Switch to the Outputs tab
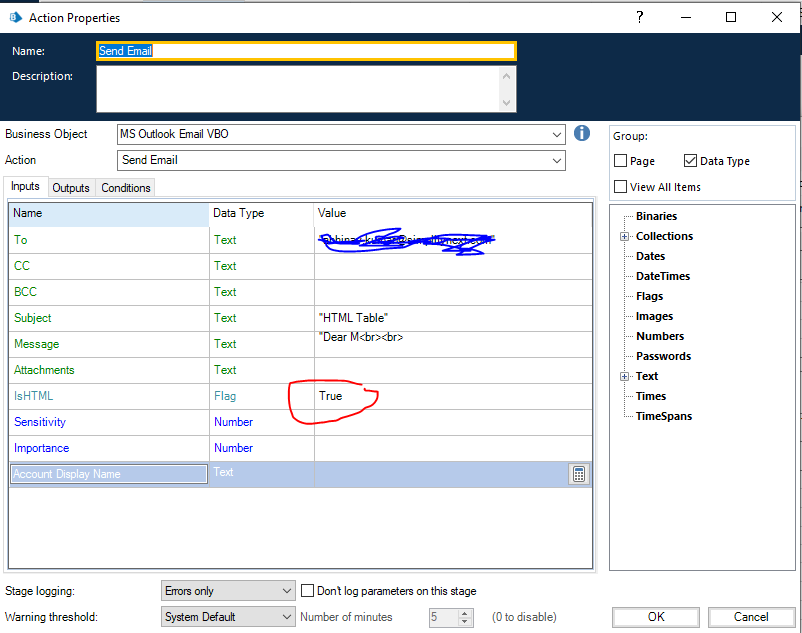 point(71,188)
